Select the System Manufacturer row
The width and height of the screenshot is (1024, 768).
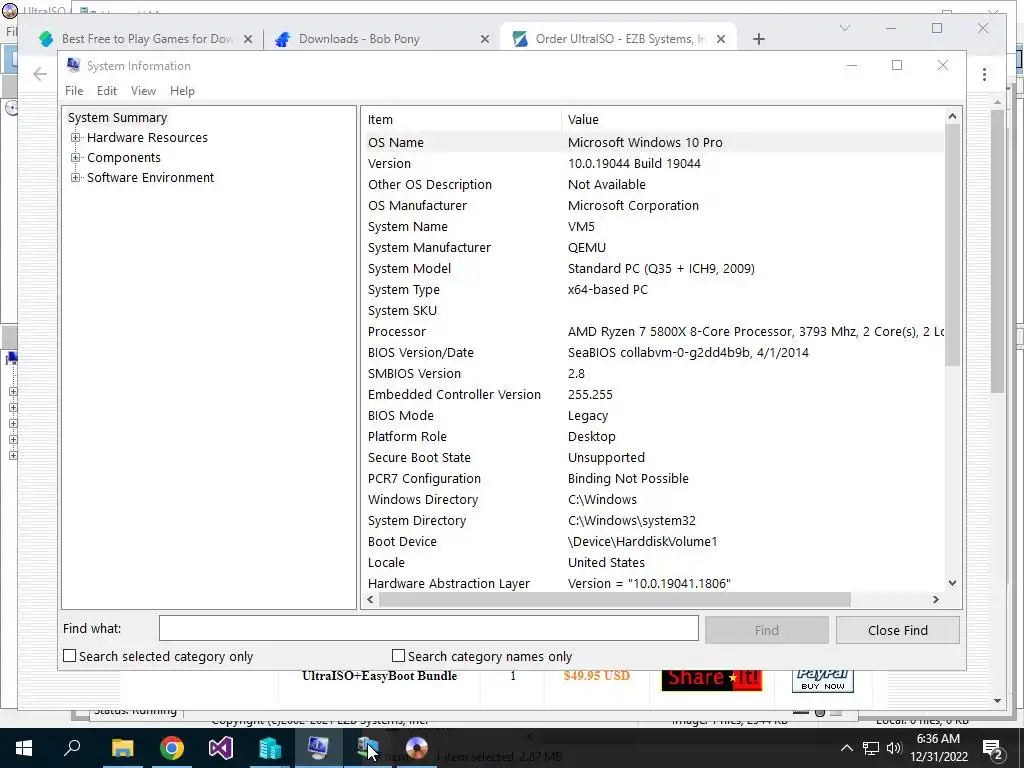[x=655, y=248]
